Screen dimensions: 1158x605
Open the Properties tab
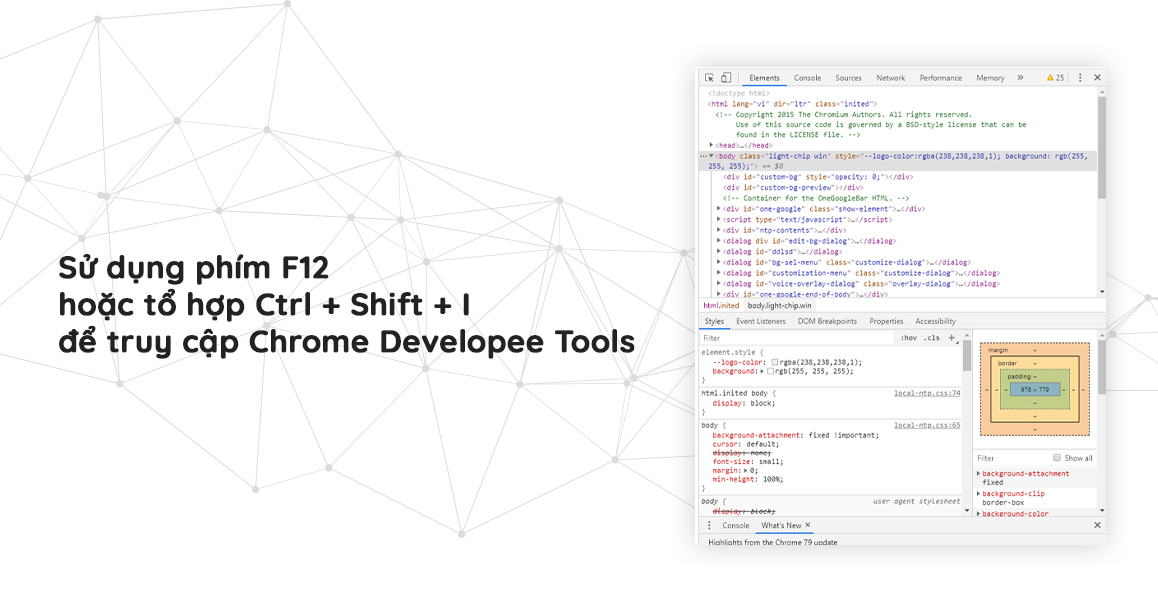(886, 321)
